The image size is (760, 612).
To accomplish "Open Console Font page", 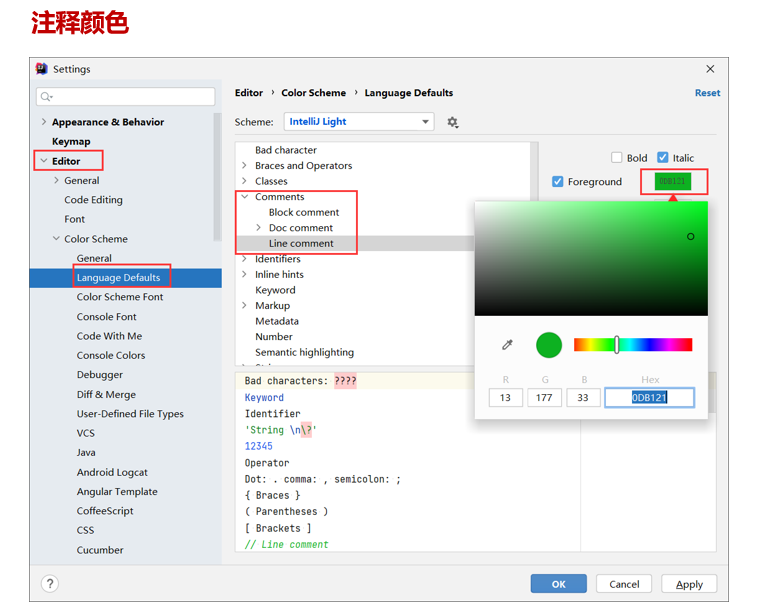I will (107, 316).
